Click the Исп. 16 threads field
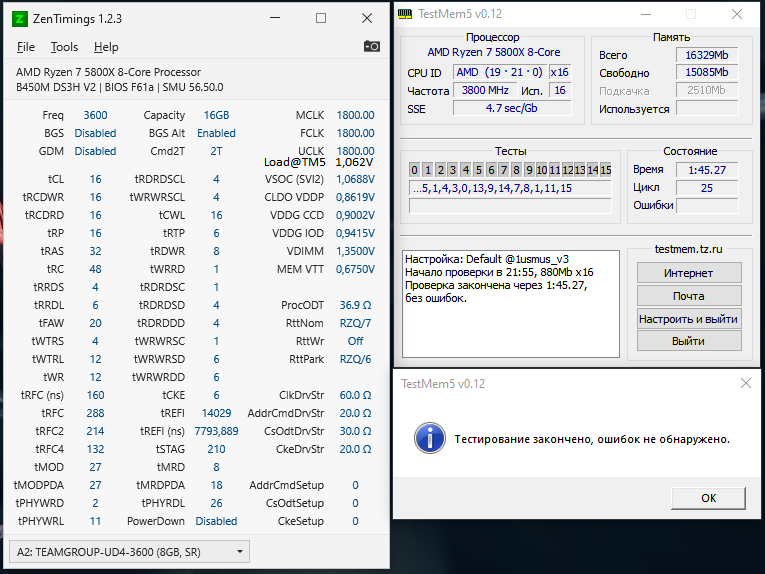 coord(560,90)
